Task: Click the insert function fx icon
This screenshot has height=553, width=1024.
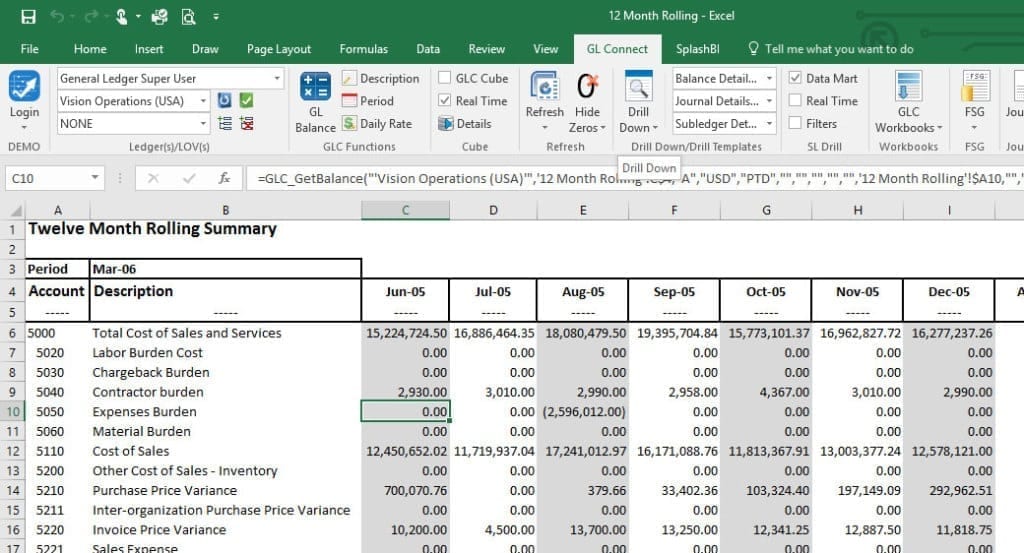Action: coord(225,178)
